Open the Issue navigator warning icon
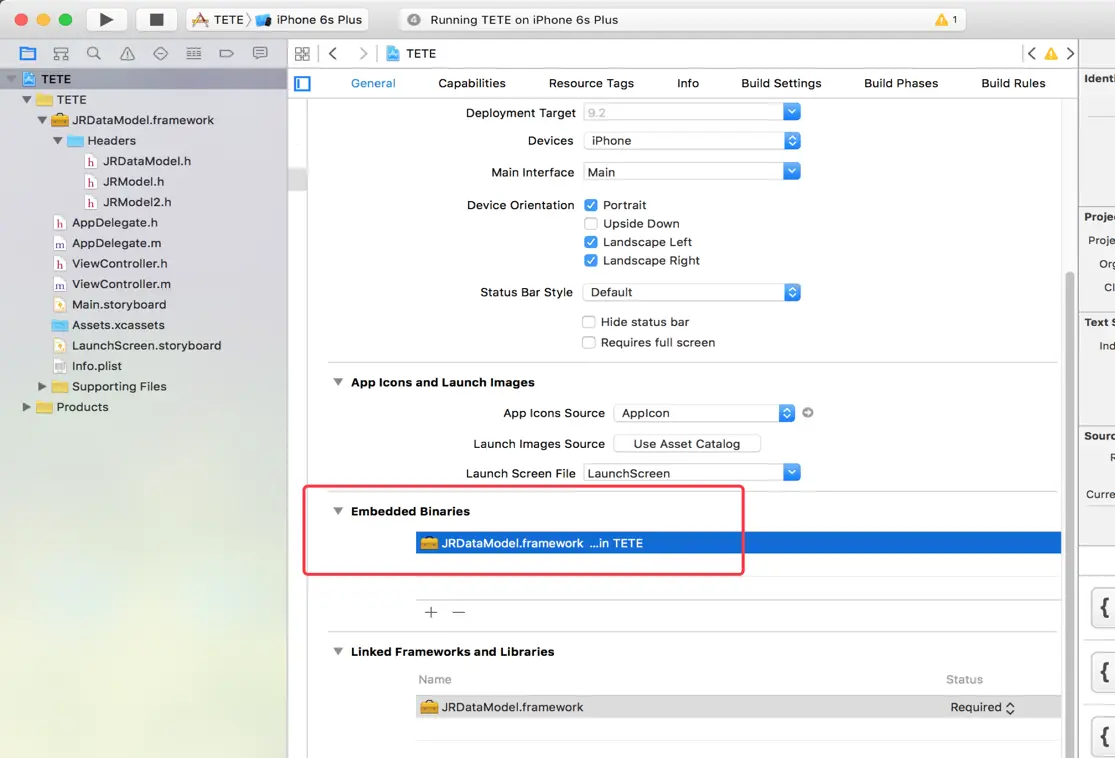The width and height of the screenshot is (1115, 758). pos(127,53)
